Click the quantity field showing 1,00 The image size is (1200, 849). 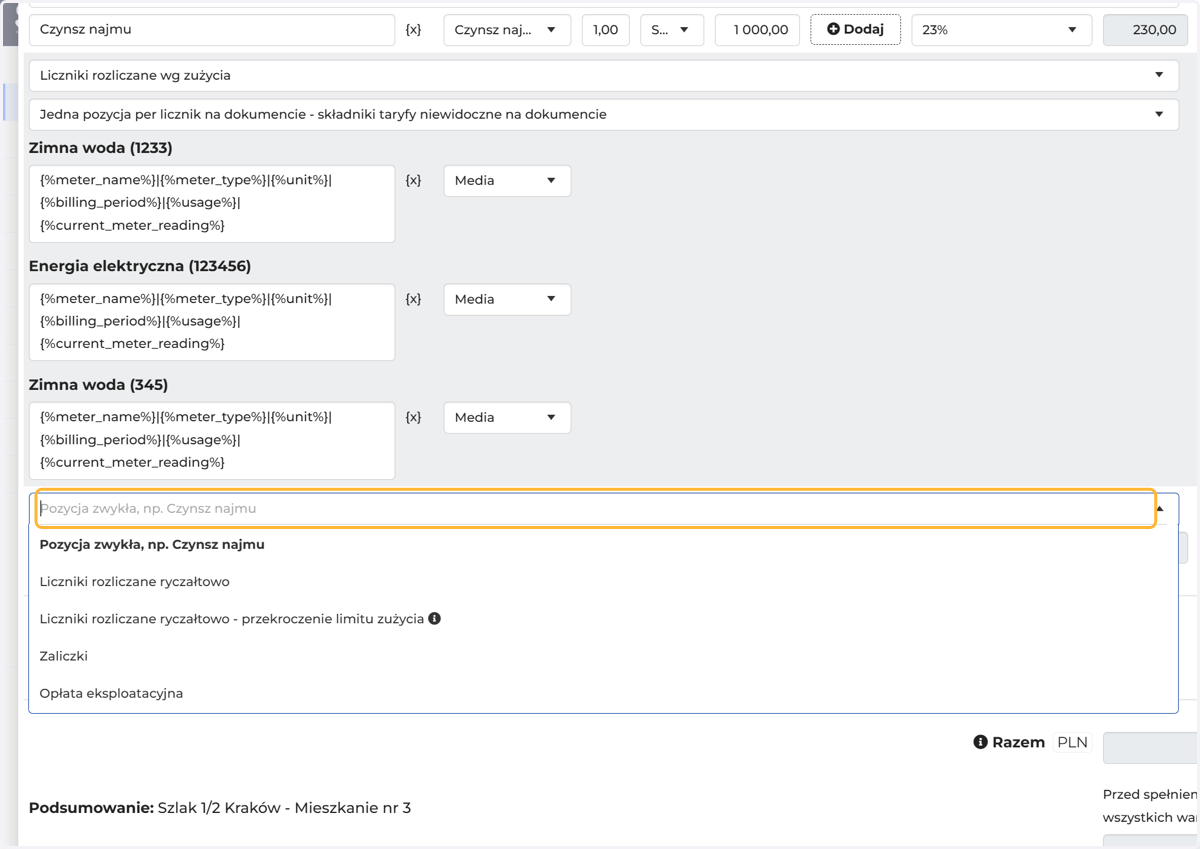pos(606,30)
